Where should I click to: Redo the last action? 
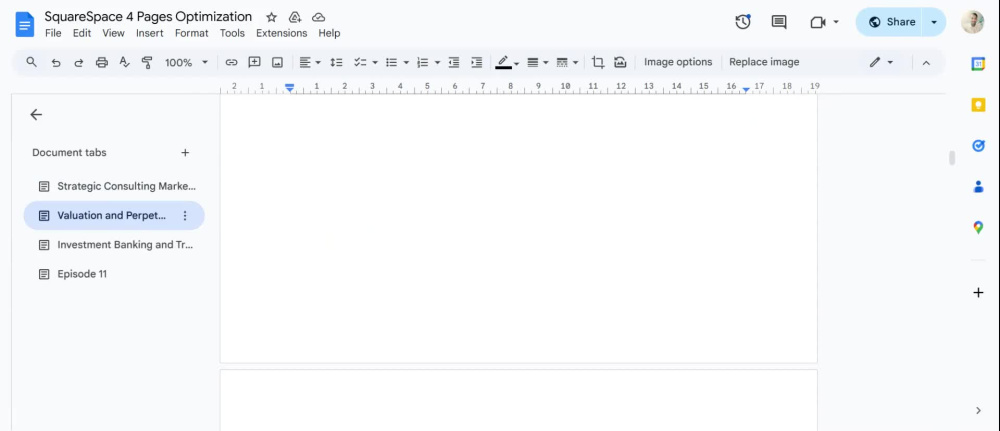[79, 62]
